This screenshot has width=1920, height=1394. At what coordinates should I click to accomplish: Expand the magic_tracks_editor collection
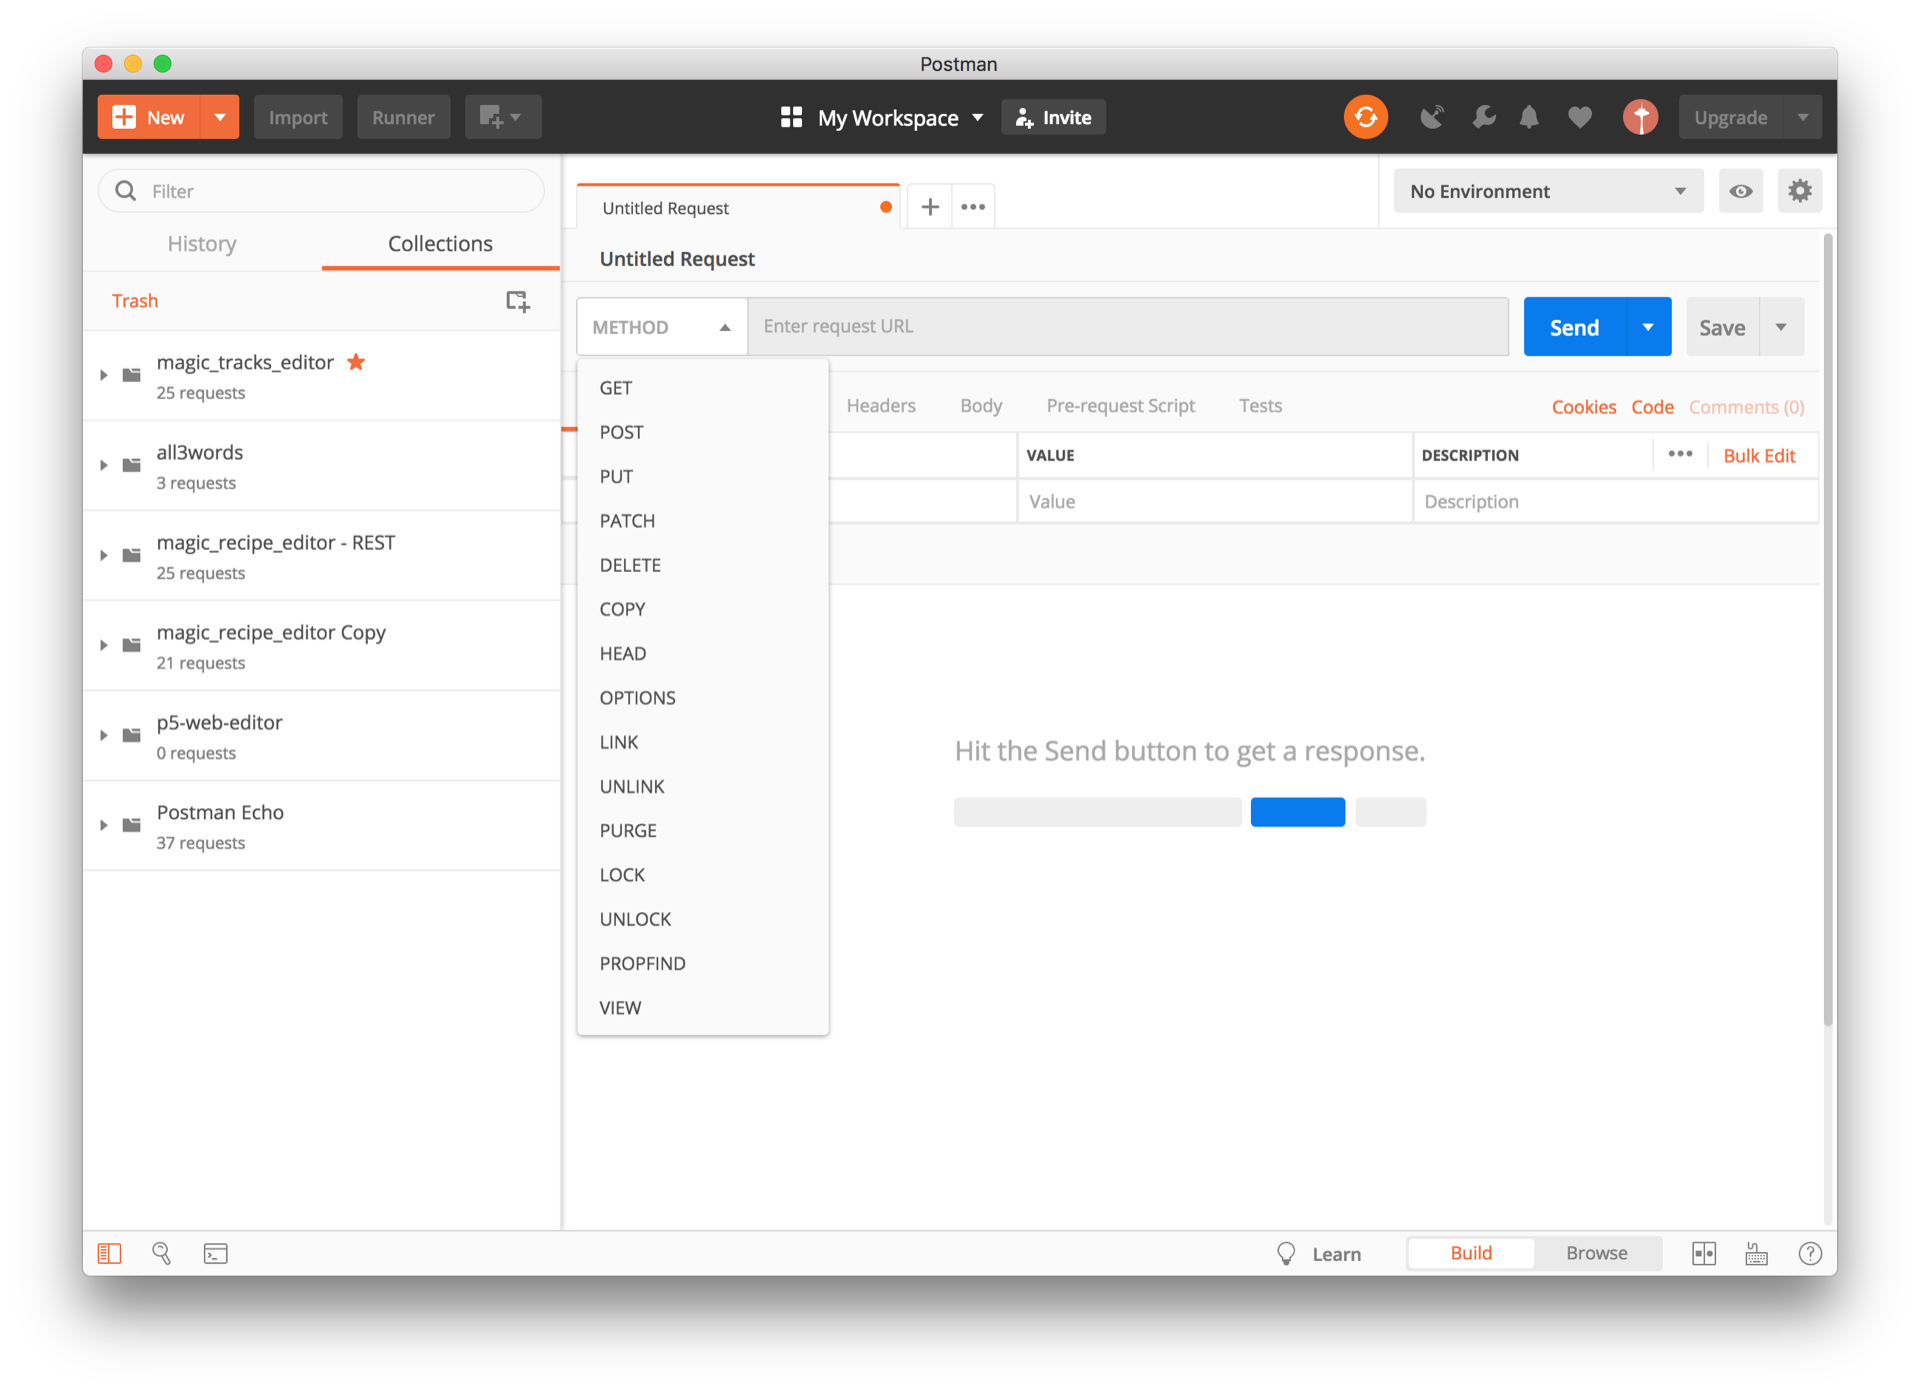(x=103, y=375)
